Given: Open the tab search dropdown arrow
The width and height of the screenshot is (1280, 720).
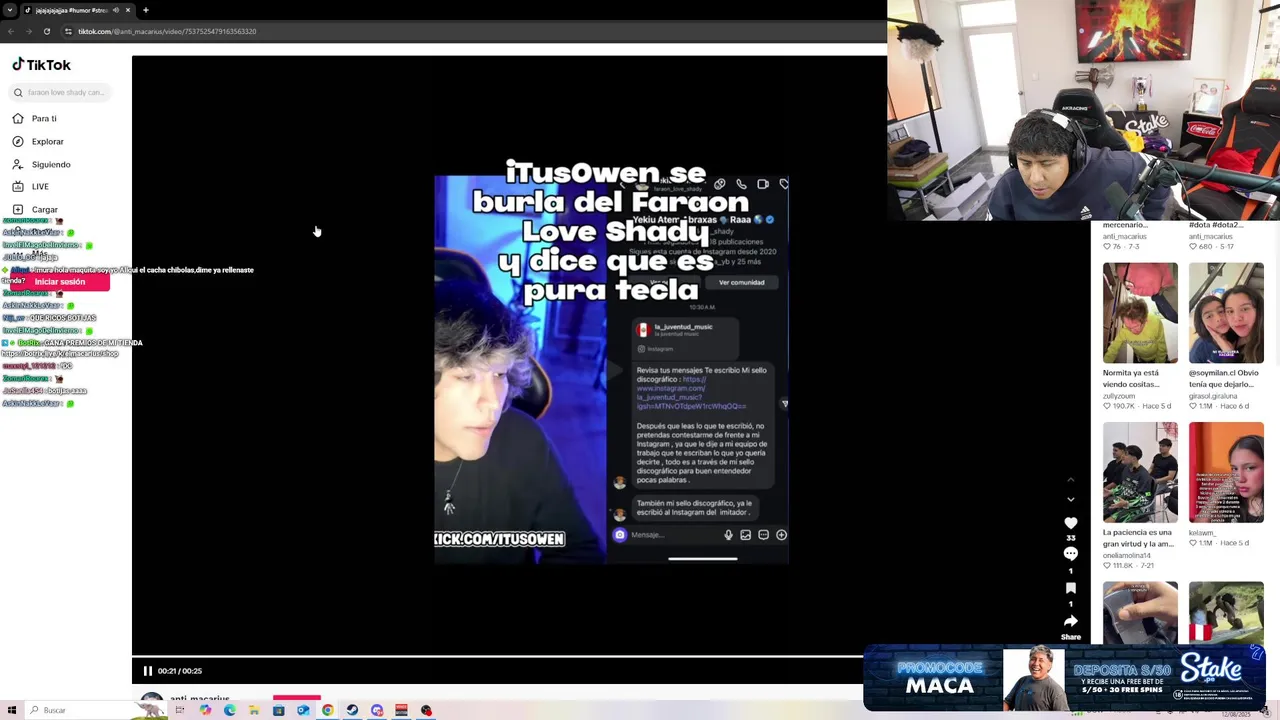Looking at the screenshot, I should click(x=9, y=10).
